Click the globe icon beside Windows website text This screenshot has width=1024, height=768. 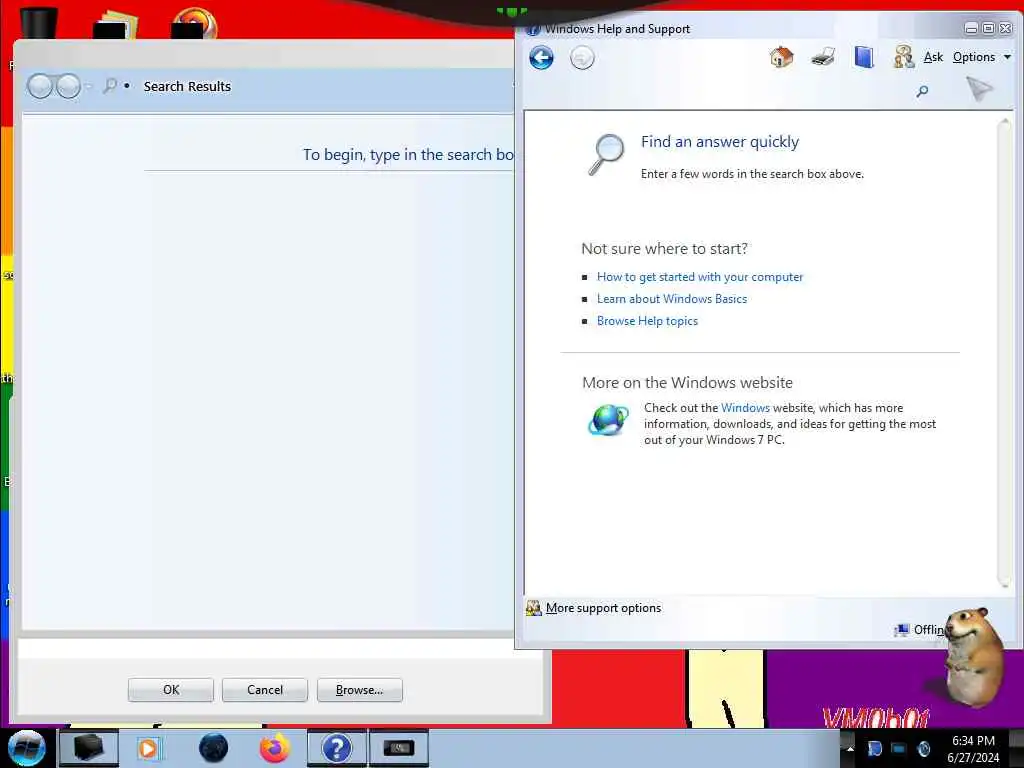(x=607, y=419)
